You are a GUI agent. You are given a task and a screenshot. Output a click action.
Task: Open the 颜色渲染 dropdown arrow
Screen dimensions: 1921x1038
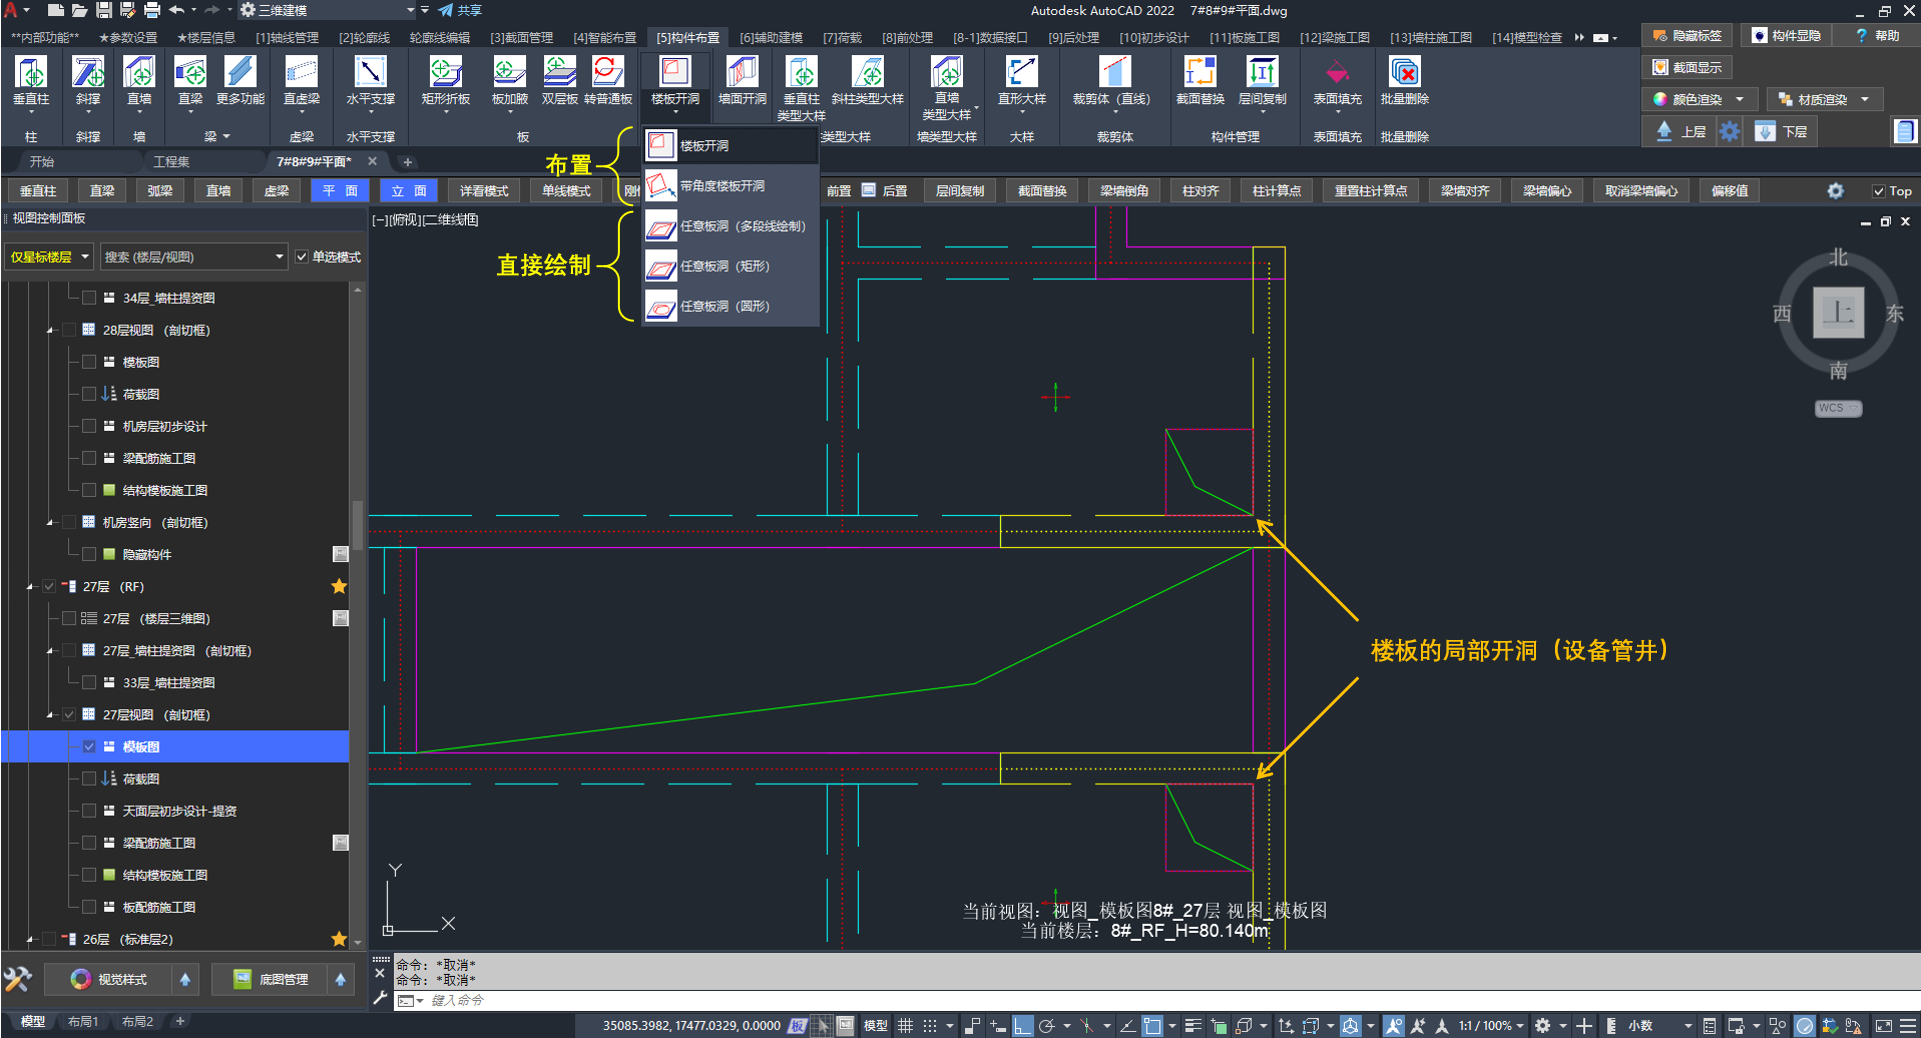coord(1740,99)
